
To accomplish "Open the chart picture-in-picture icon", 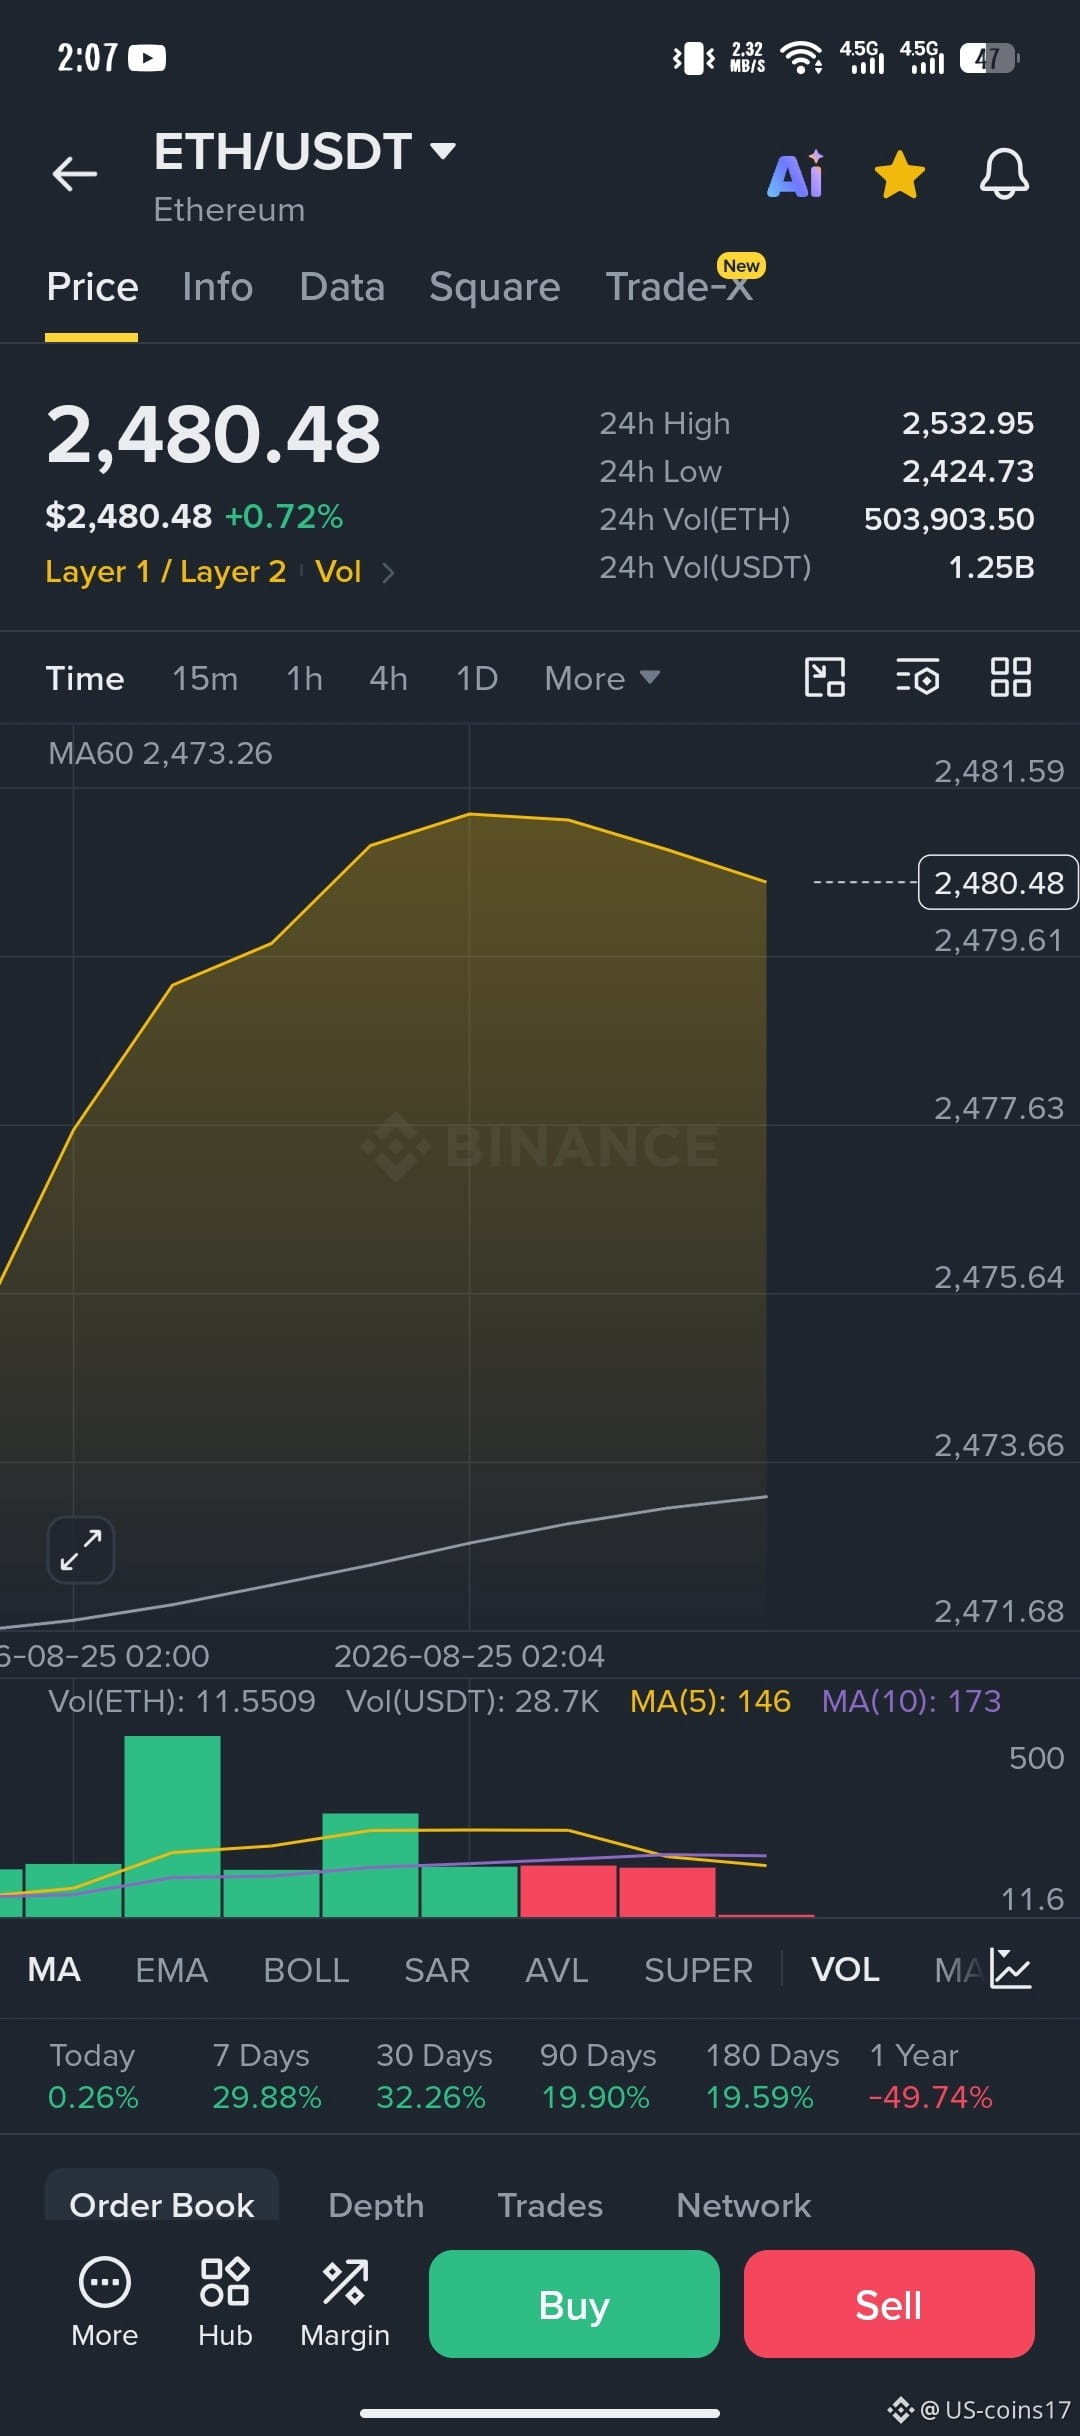I will pos(825,677).
